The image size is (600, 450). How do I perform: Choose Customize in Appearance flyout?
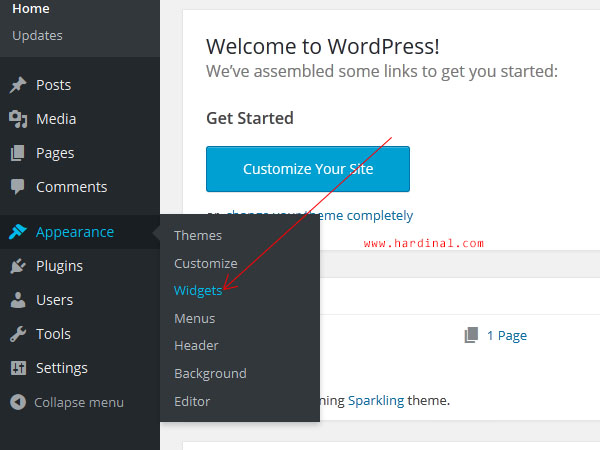(x=205, y=263)
